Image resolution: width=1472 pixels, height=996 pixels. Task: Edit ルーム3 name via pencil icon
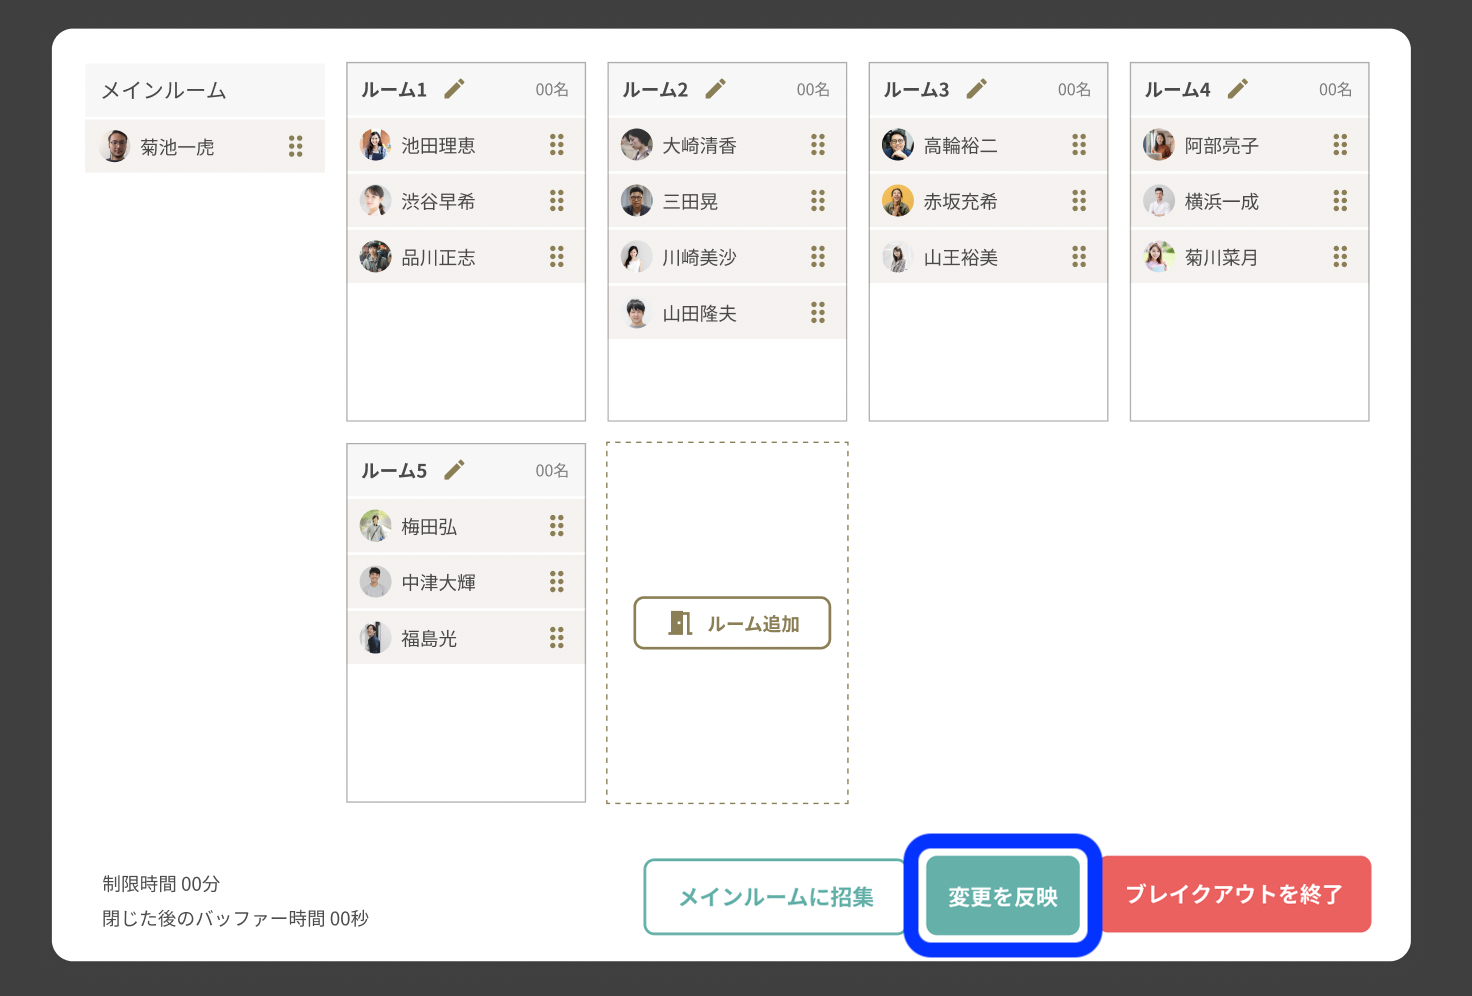976,89
